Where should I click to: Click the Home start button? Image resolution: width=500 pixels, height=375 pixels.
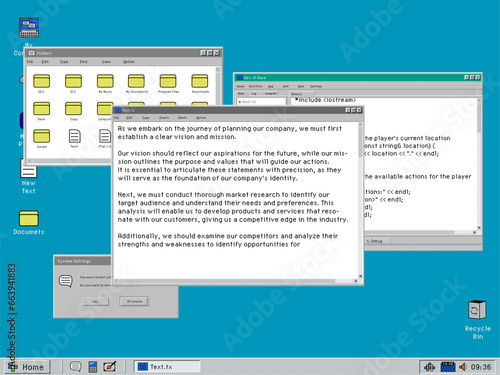click(x=27, y=367)
